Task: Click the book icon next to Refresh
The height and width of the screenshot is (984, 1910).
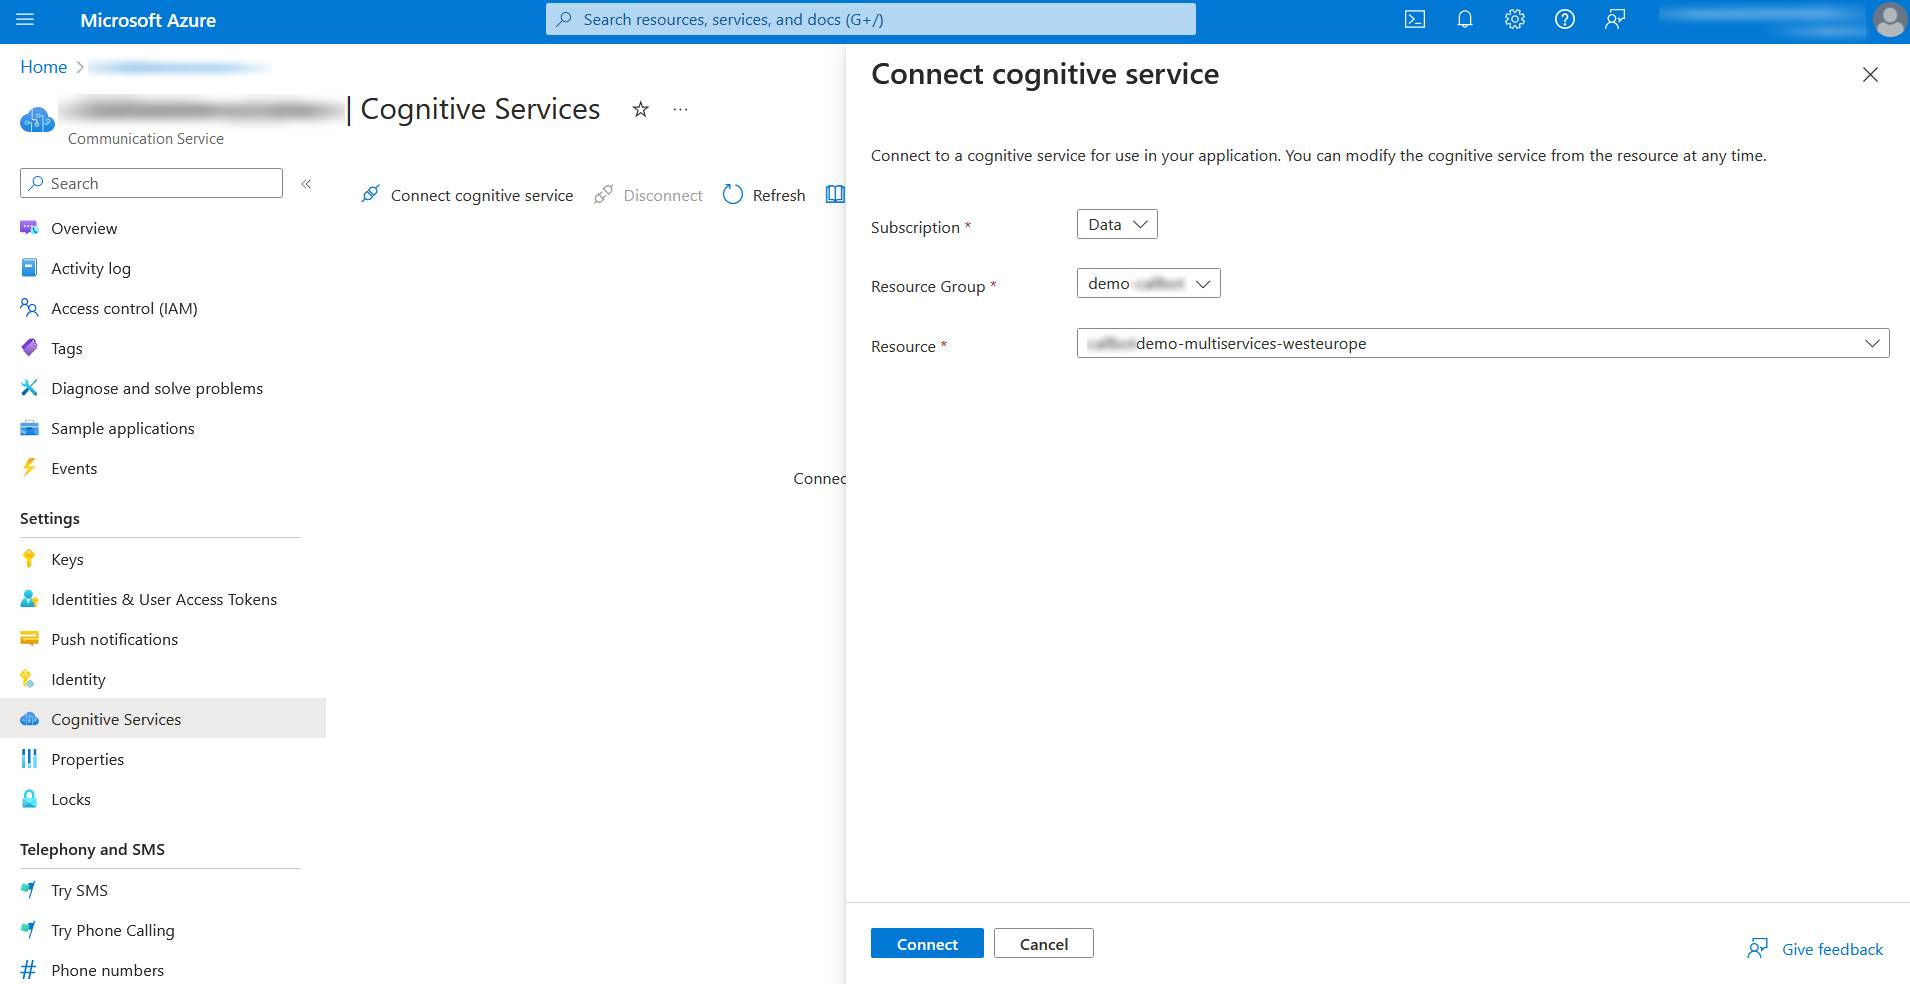Action: pyautogui.click(x=835, y=194)
